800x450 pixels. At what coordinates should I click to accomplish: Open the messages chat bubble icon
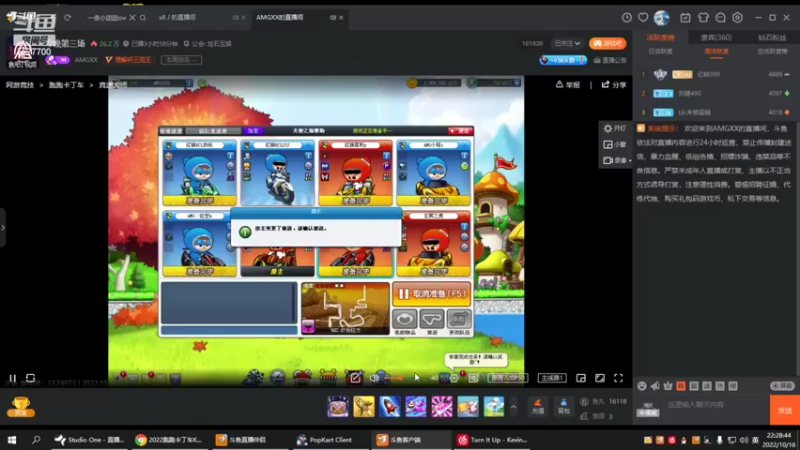click(x=720, y=18)
